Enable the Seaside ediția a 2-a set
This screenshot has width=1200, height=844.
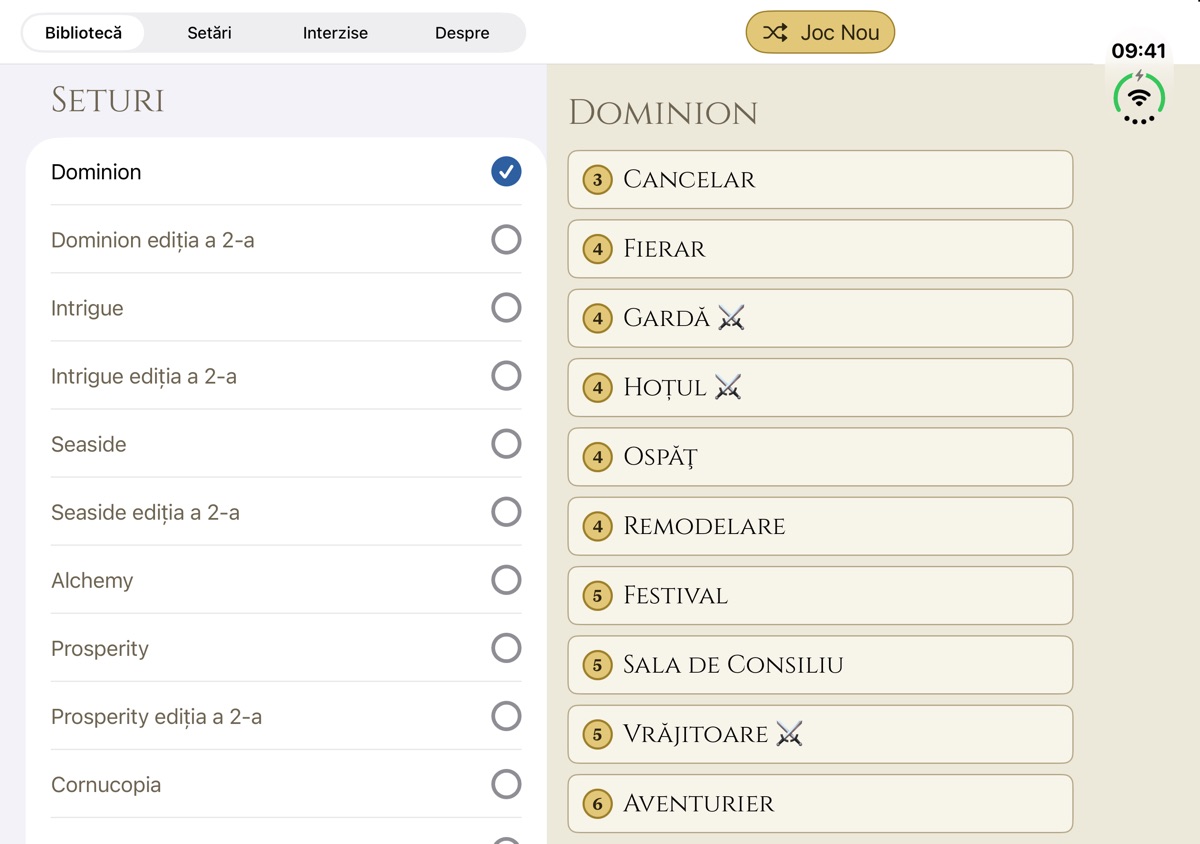(506, 512)
